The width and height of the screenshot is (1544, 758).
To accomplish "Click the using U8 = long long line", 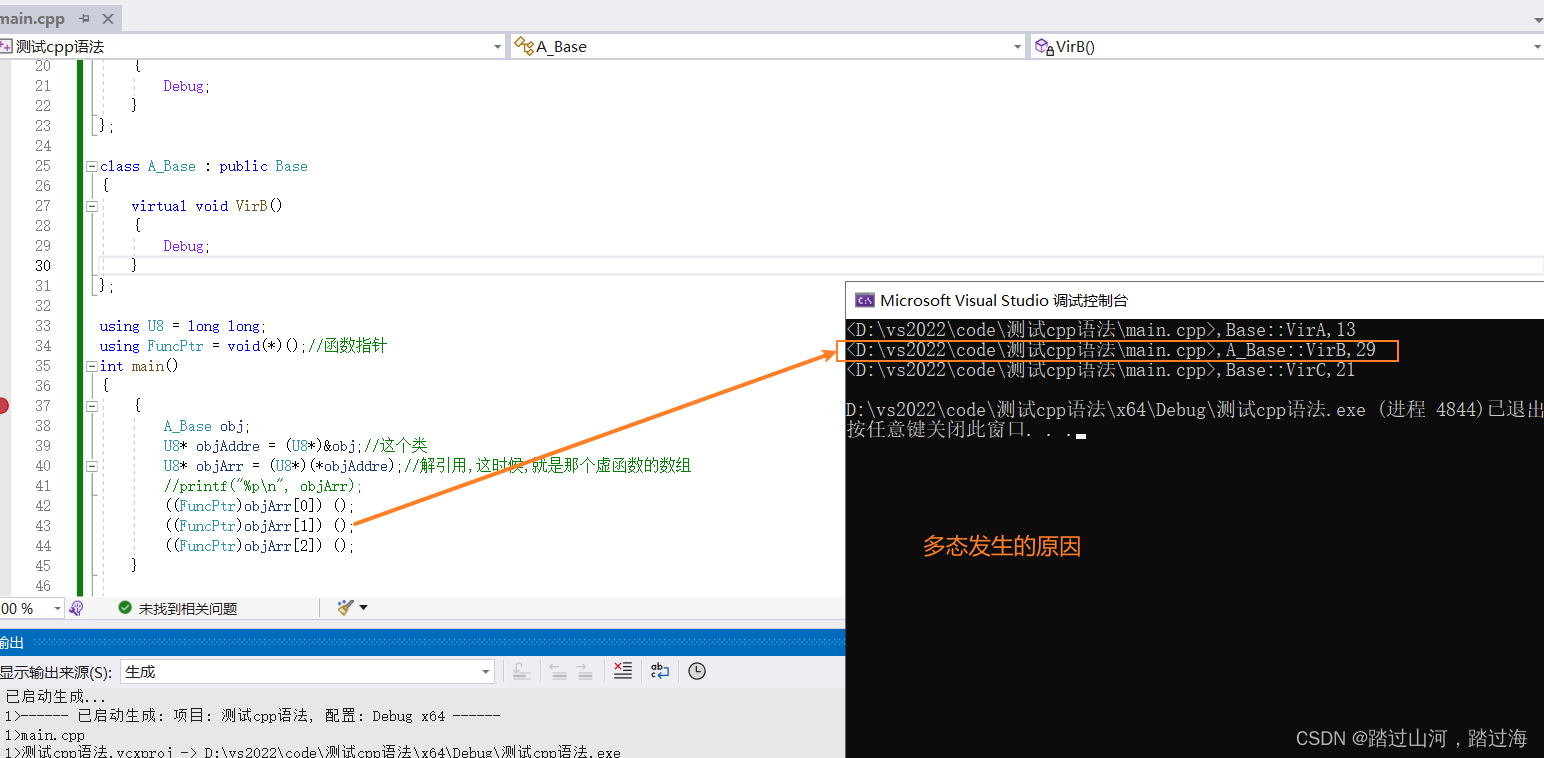I will click(x=183, y=326).
